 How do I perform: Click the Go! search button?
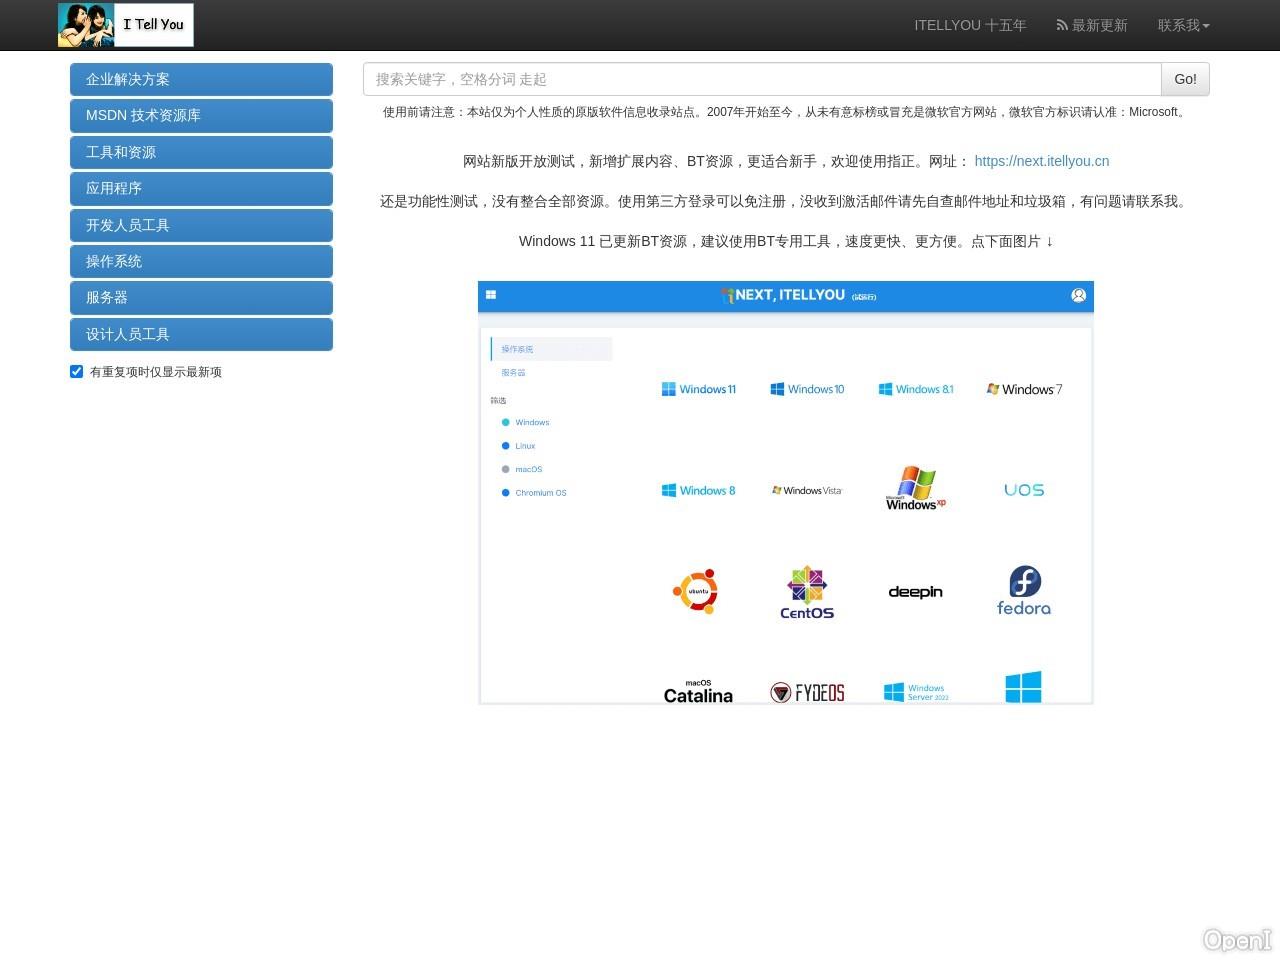(1185, 79)
